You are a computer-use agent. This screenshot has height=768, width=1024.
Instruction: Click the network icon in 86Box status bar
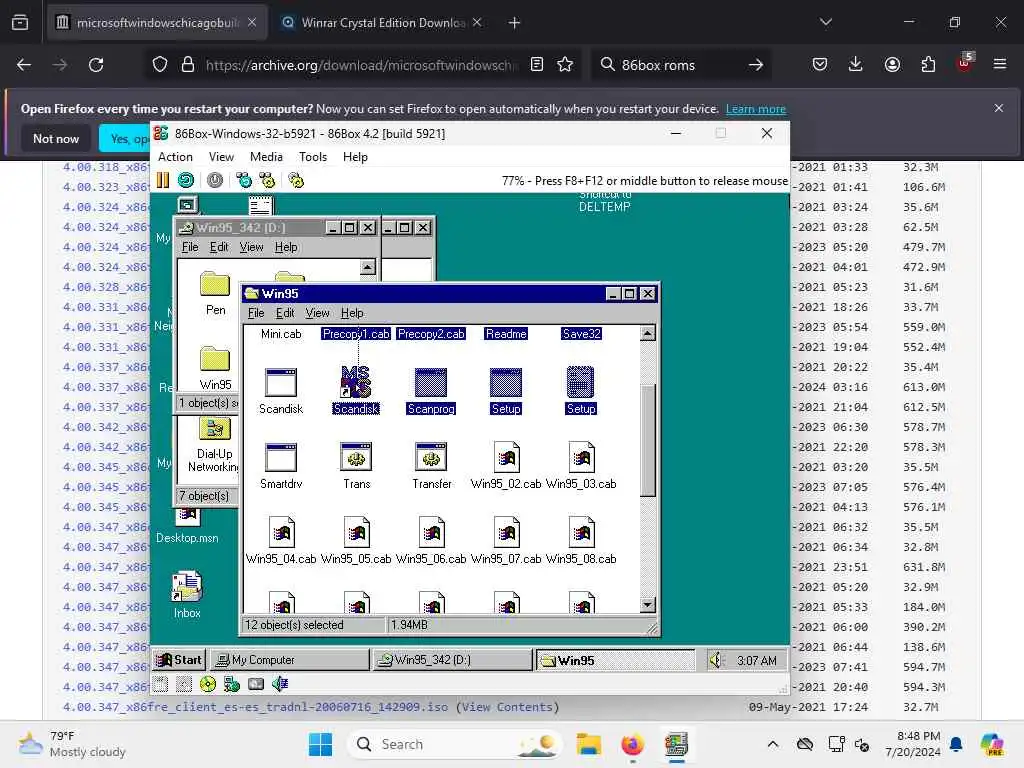click(x=231, y=684)
